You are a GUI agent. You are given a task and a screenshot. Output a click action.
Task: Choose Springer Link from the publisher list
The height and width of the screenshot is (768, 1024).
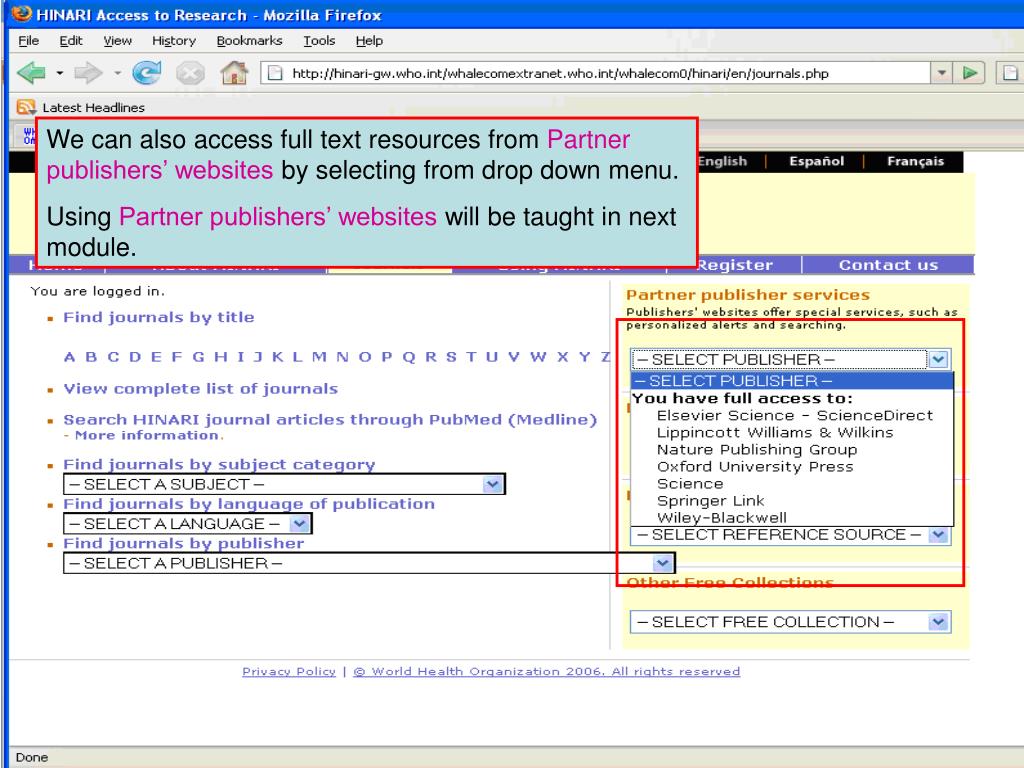[x=710, y=500]
